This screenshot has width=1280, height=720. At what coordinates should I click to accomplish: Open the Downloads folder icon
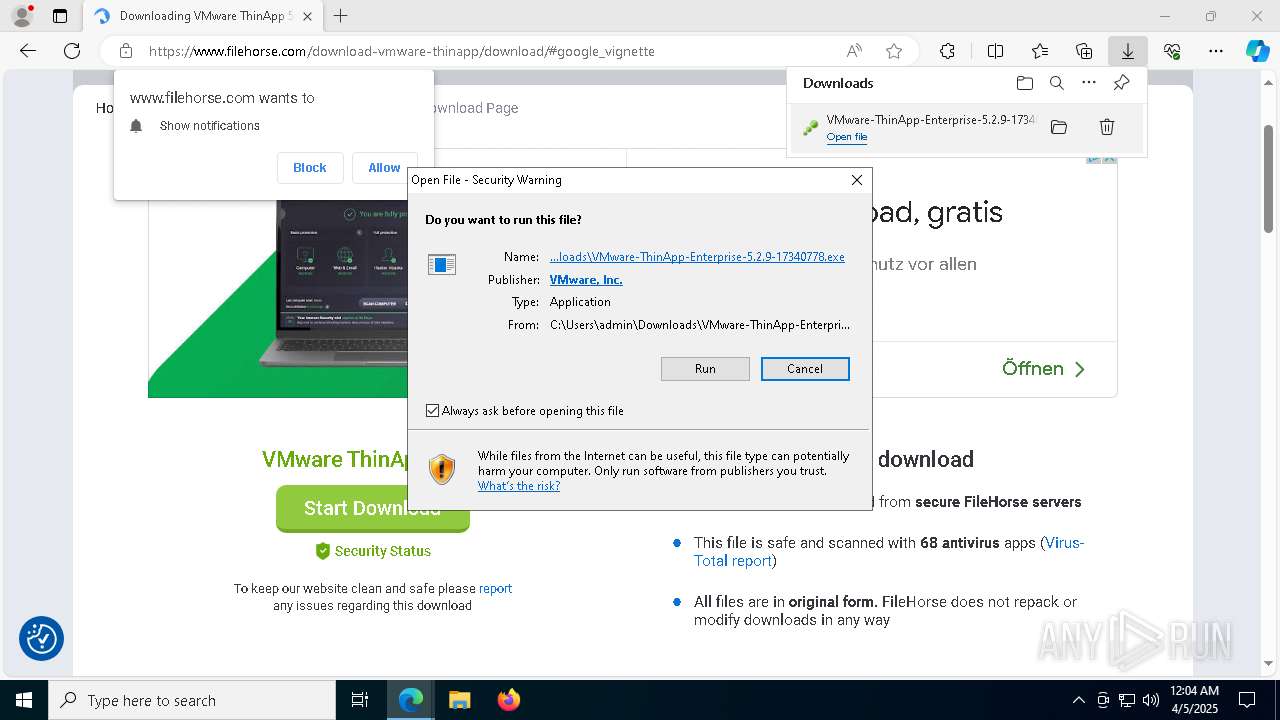coord(1024,83)
